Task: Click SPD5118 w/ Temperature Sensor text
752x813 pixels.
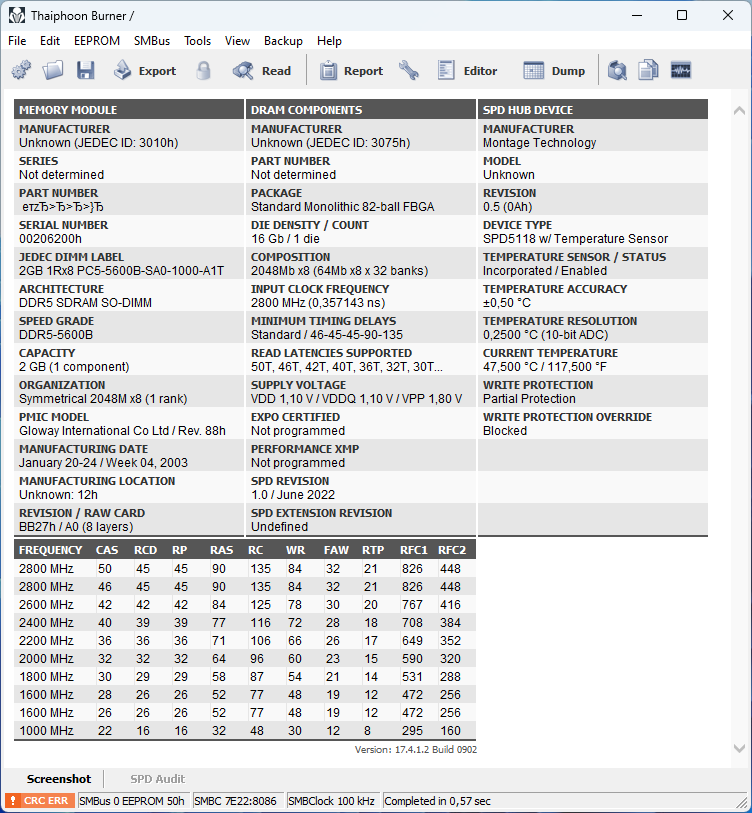Action: pos(575,239)
